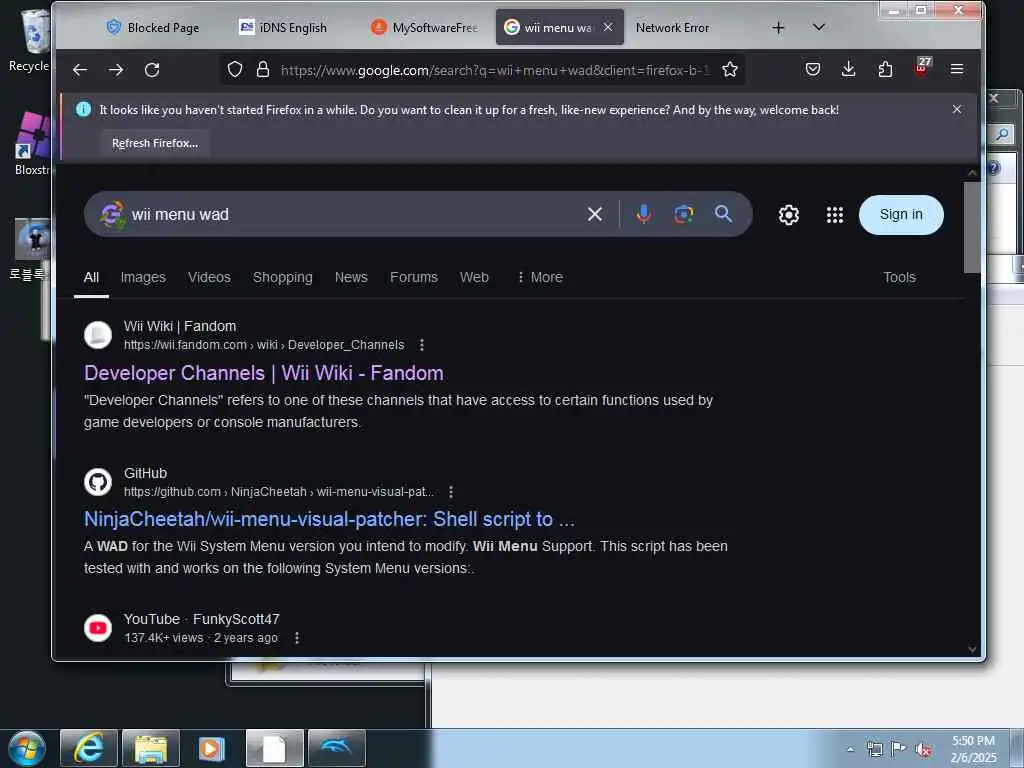Dismiss the Firefox refresh notification bar
Viewport: 1024px width, 768px height.
point(957,110)
